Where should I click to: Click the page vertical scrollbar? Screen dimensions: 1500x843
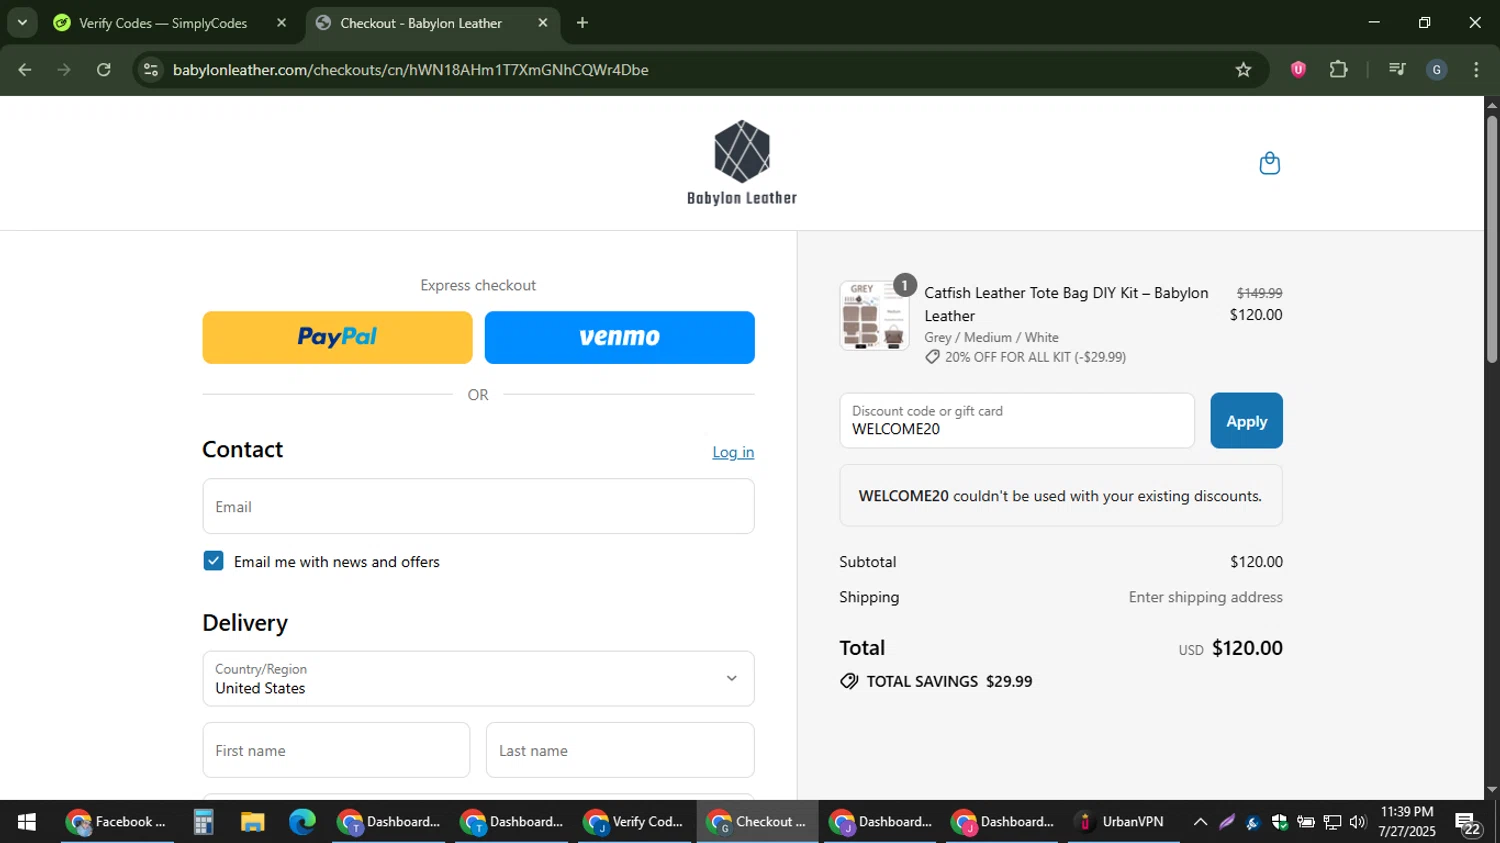point(1491,240)
